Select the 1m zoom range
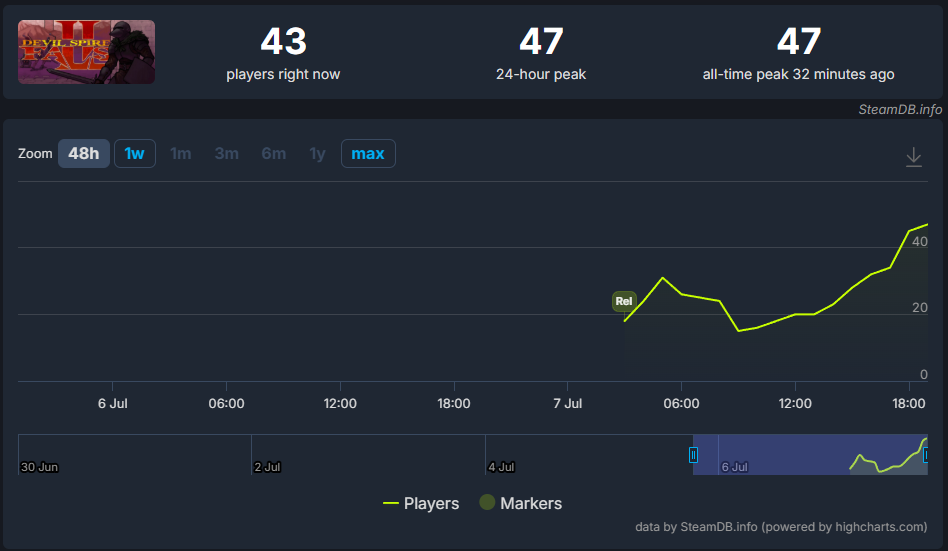 tap(180, 154)
